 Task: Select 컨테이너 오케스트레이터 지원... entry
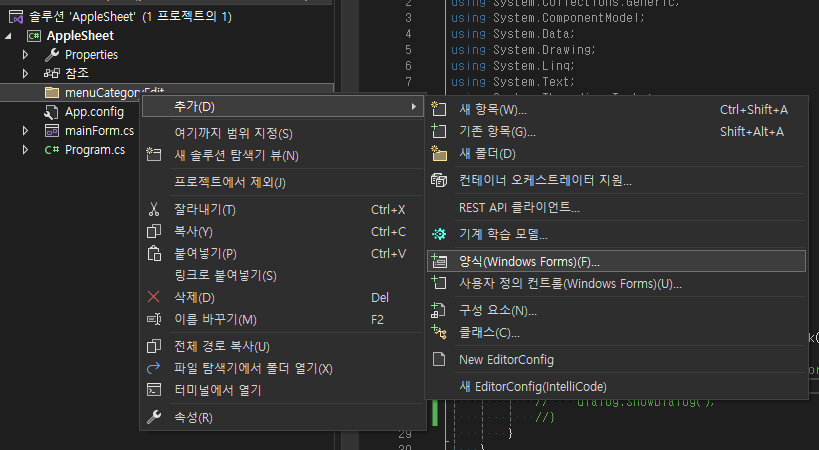point(616,180)
